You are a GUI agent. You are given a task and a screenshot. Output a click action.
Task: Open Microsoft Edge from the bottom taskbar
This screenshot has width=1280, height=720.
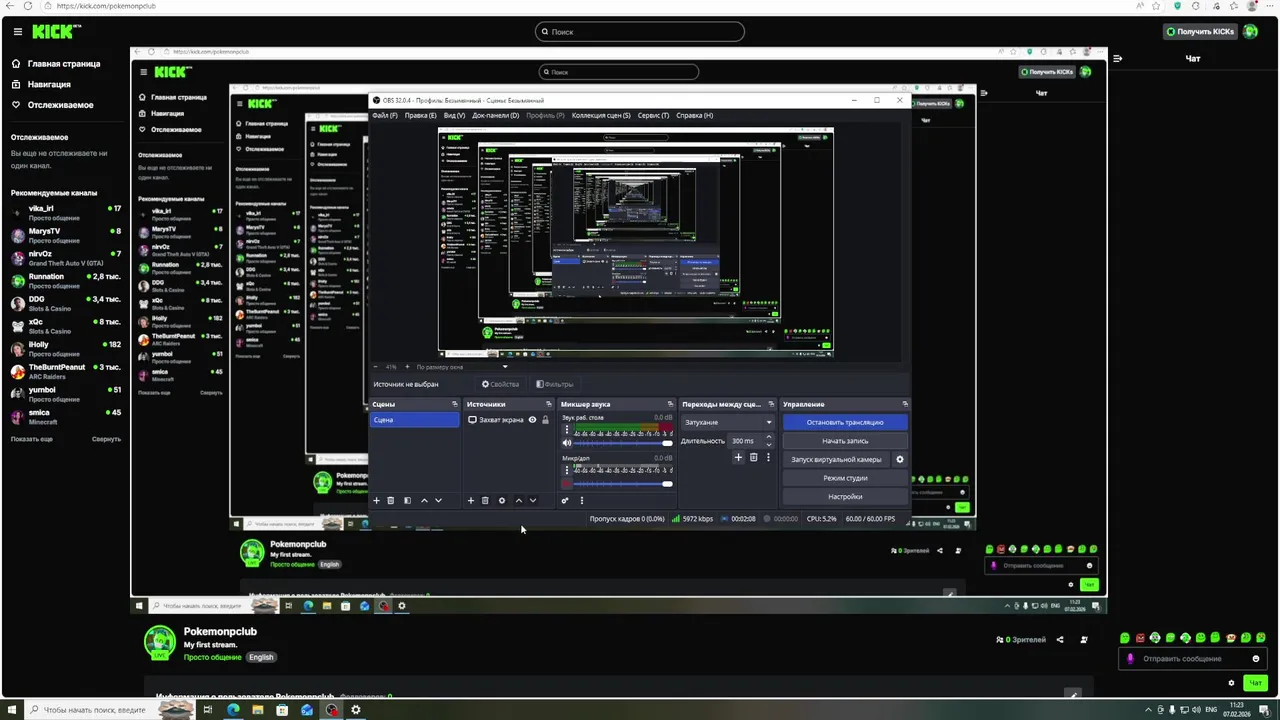coord(234,710)
